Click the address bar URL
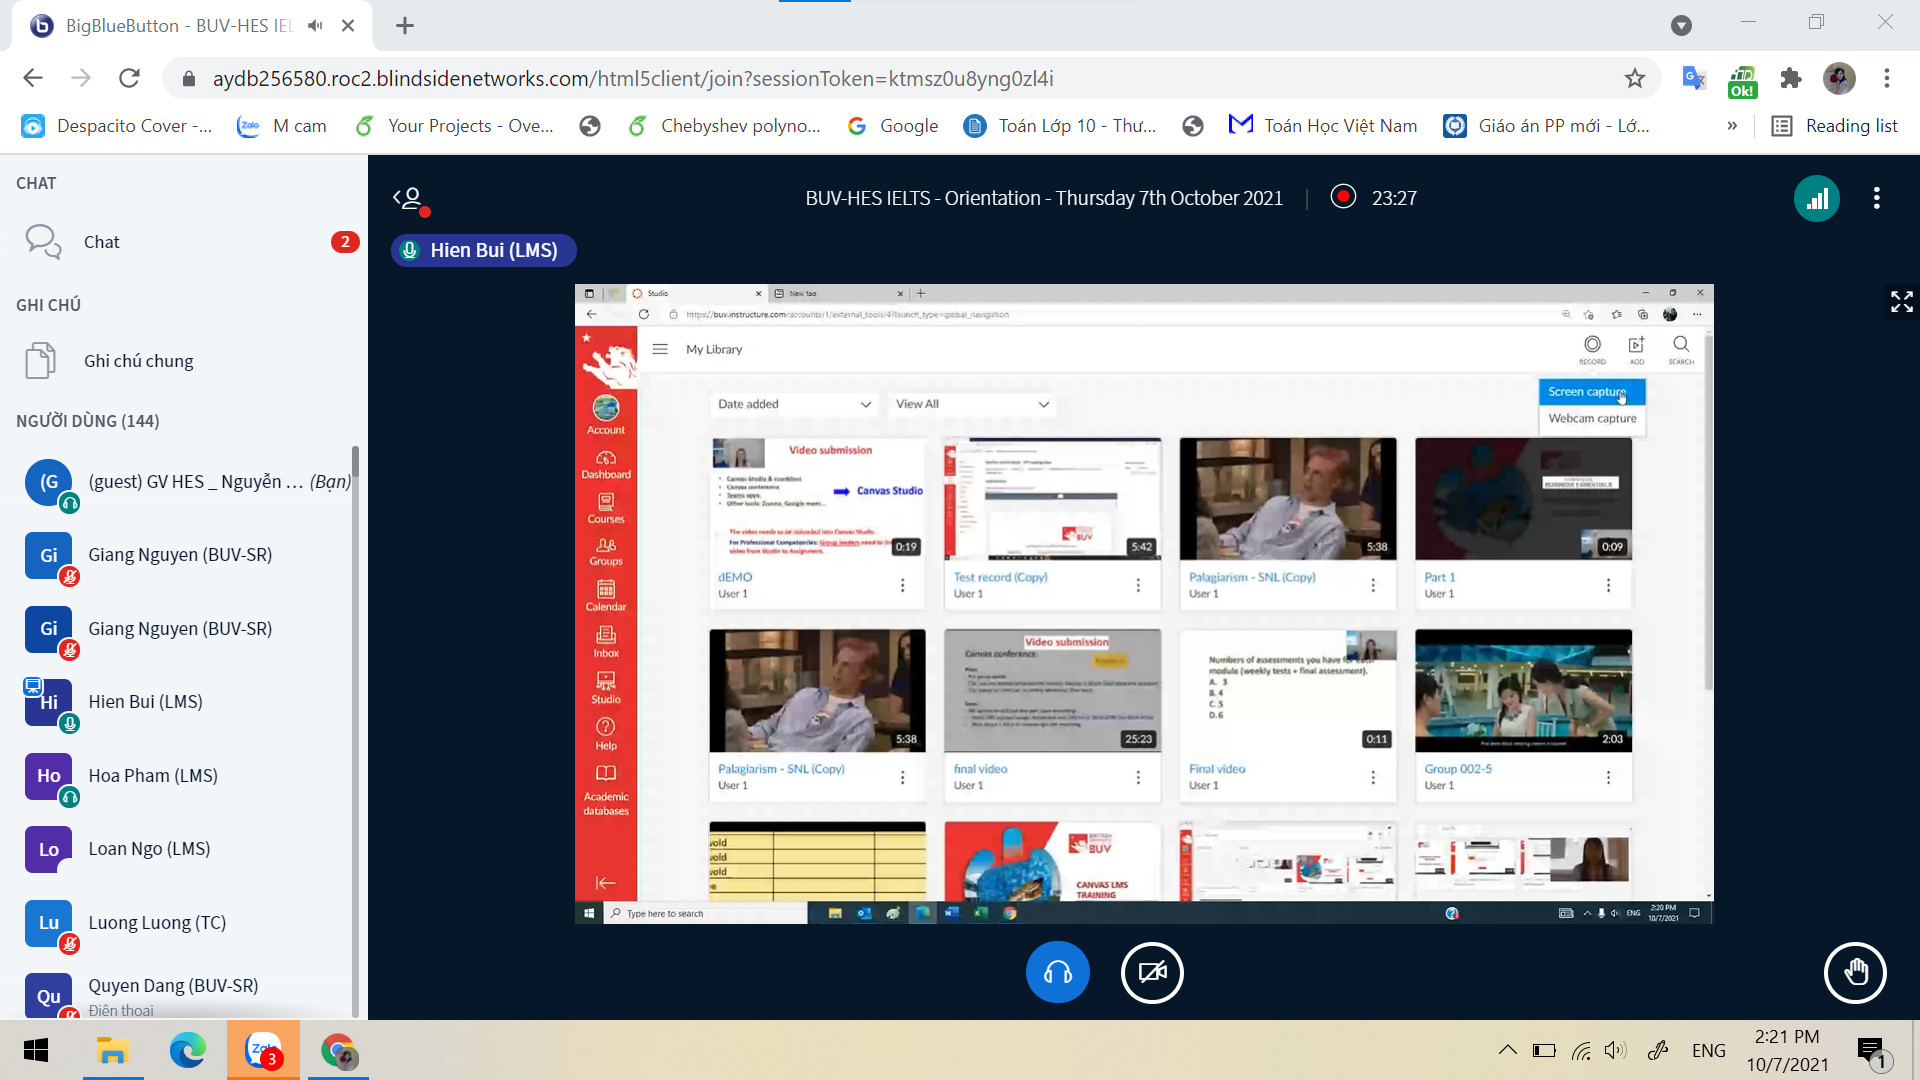The image size is (1920, 1080). pyautogui.click(x=632, y=78)
